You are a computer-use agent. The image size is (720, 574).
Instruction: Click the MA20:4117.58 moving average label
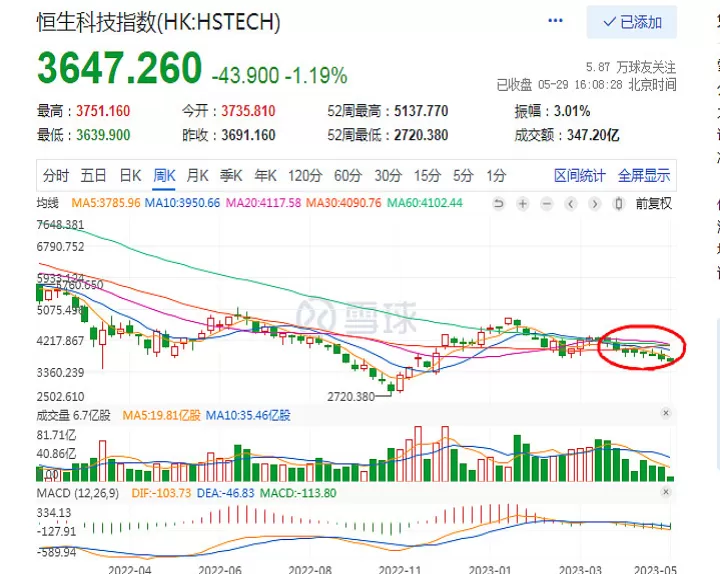pyautogui.click(x=263, y=203)
